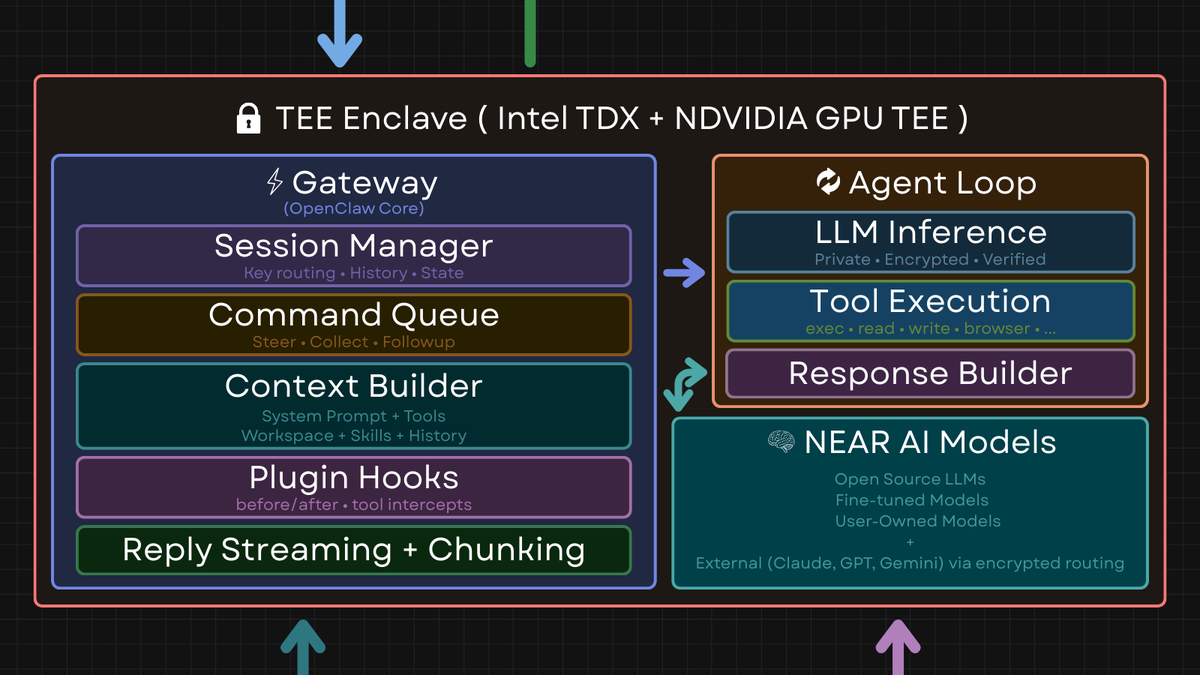Select the Context Builder heading
1200x675 pixels.
354,386
